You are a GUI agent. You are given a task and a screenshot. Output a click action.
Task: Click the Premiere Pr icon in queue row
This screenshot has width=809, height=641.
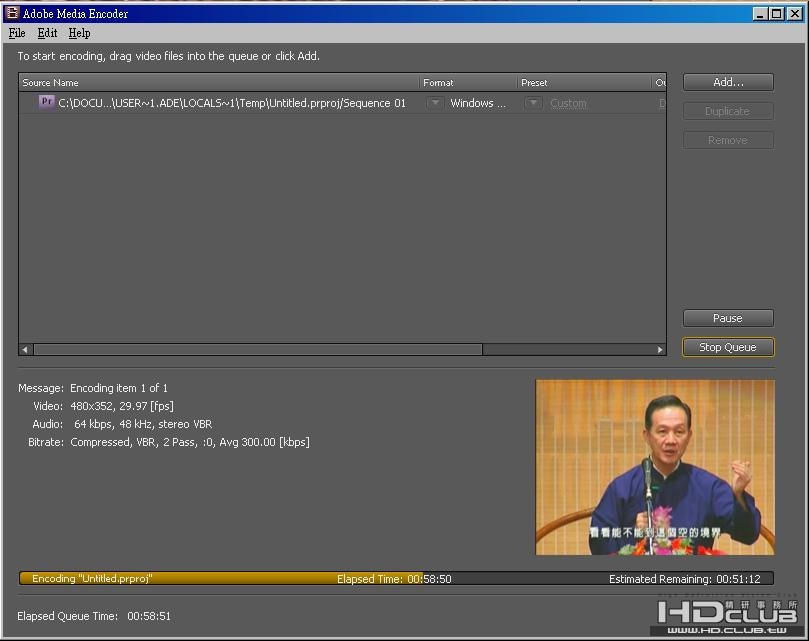pos(46,102)
